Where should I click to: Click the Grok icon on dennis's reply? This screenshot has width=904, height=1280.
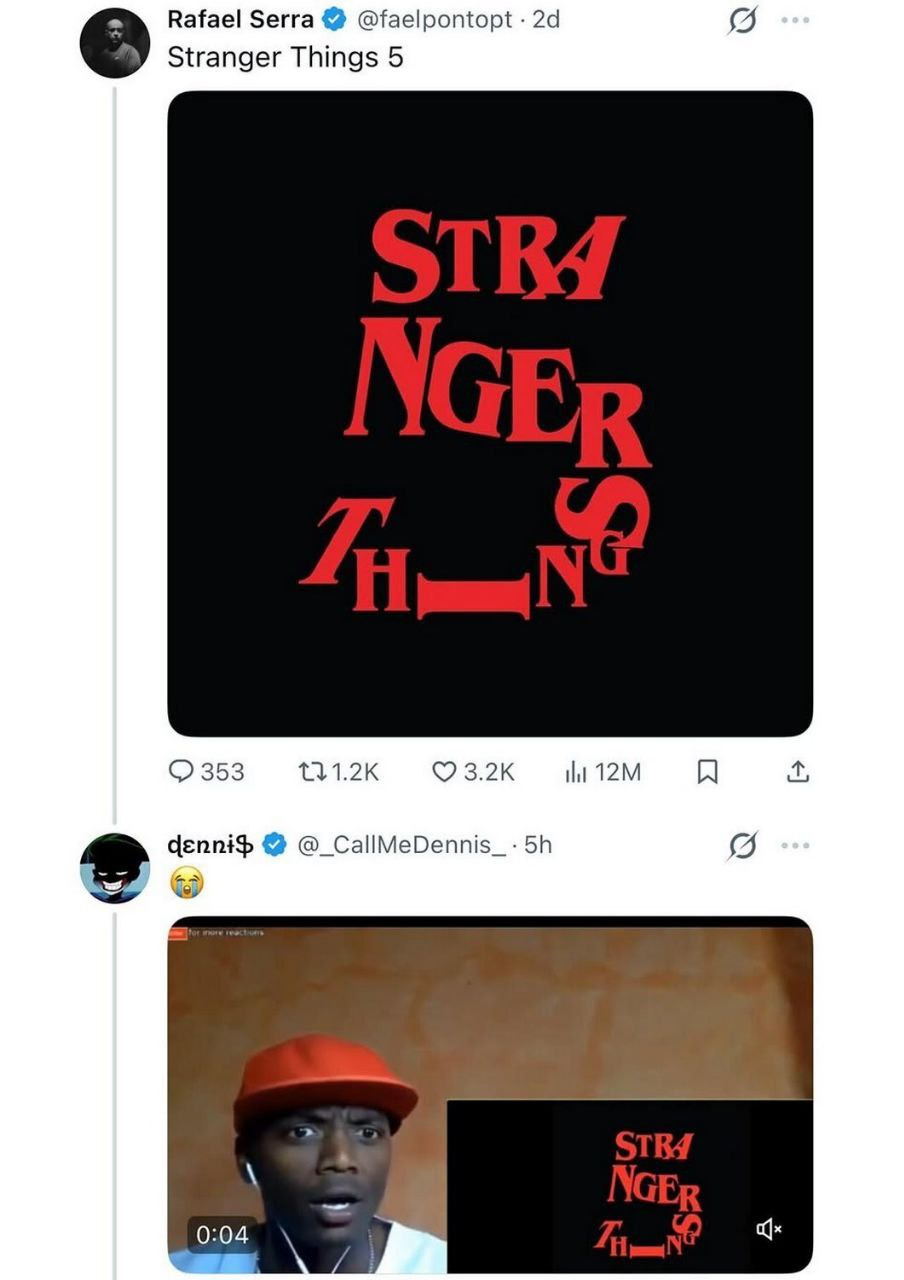point(741,847)
